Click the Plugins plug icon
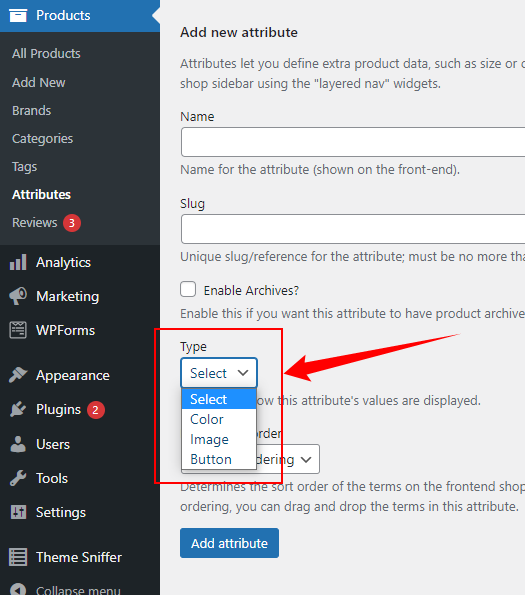The width and height of the screenshot is (525, 595). click(x=18, y=409)
